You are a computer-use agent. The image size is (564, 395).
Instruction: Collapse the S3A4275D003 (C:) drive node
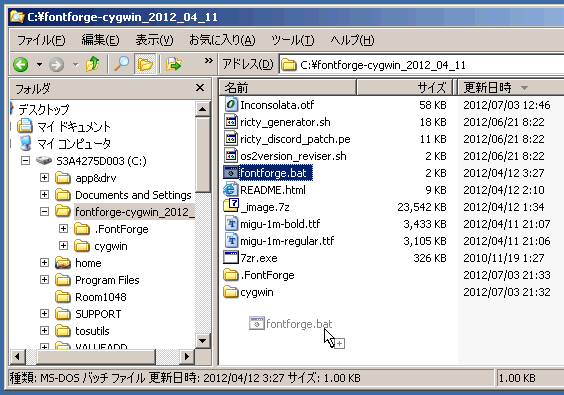tap(25, 161)
